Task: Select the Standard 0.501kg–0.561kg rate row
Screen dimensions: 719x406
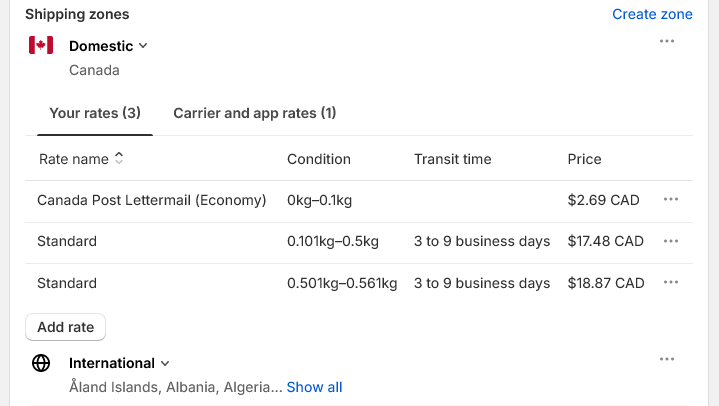Action: pos(67,283)
